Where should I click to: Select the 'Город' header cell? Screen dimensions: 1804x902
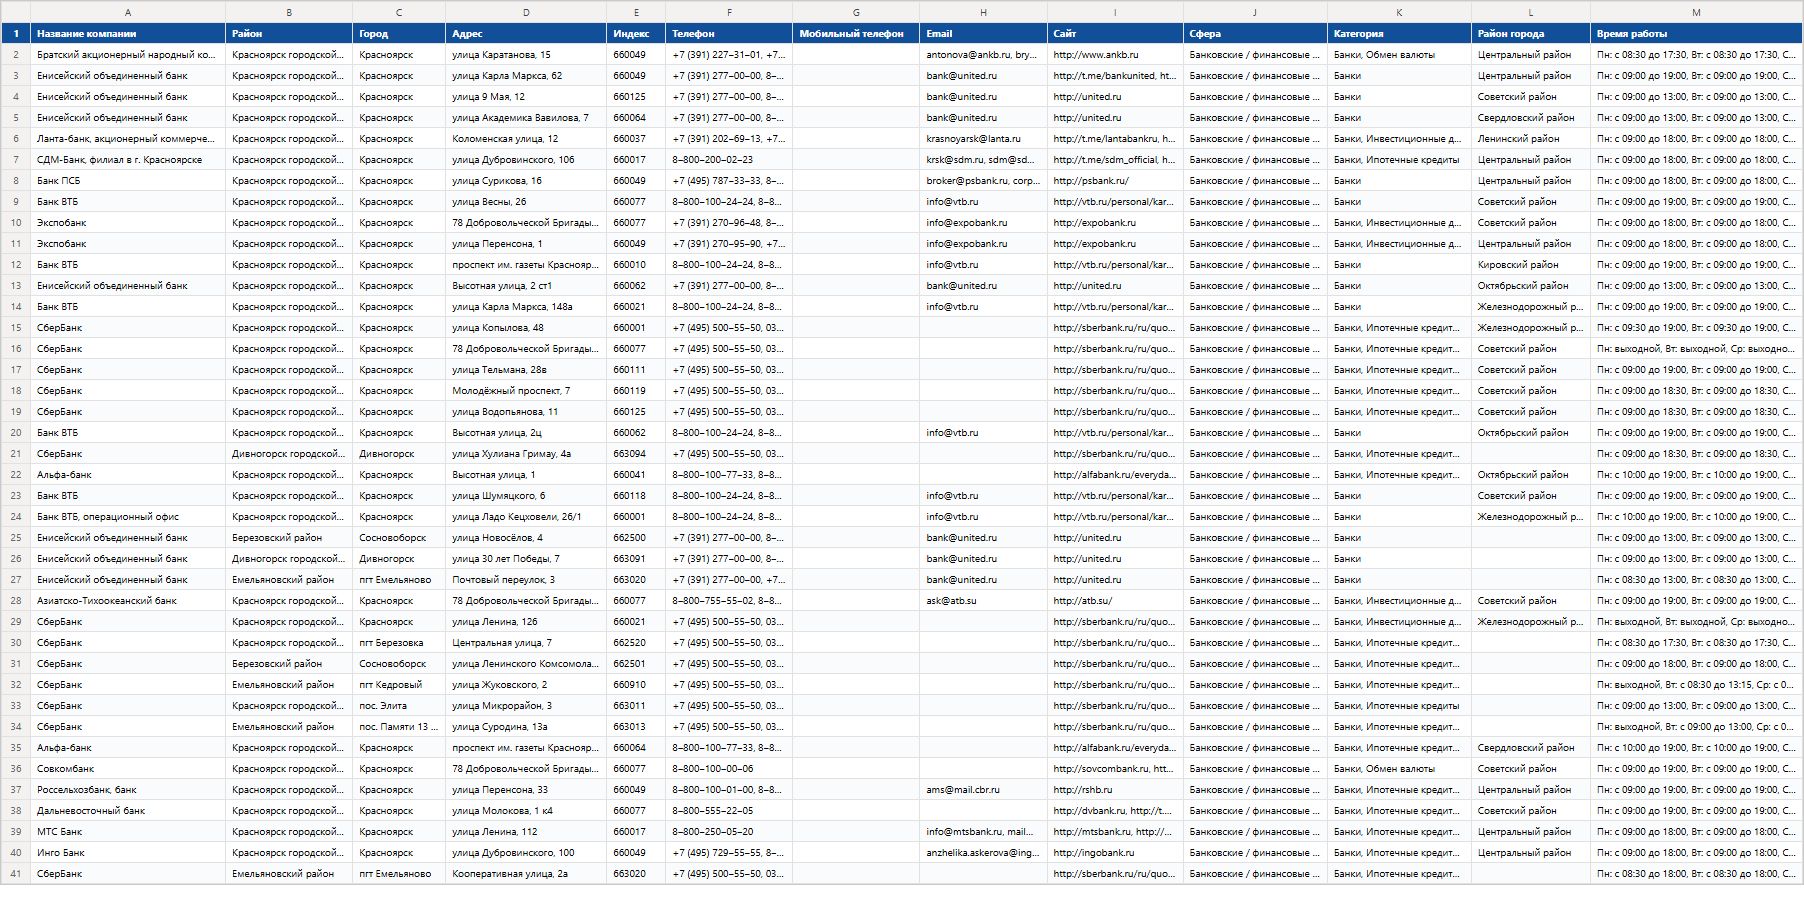tap(399, 34)
